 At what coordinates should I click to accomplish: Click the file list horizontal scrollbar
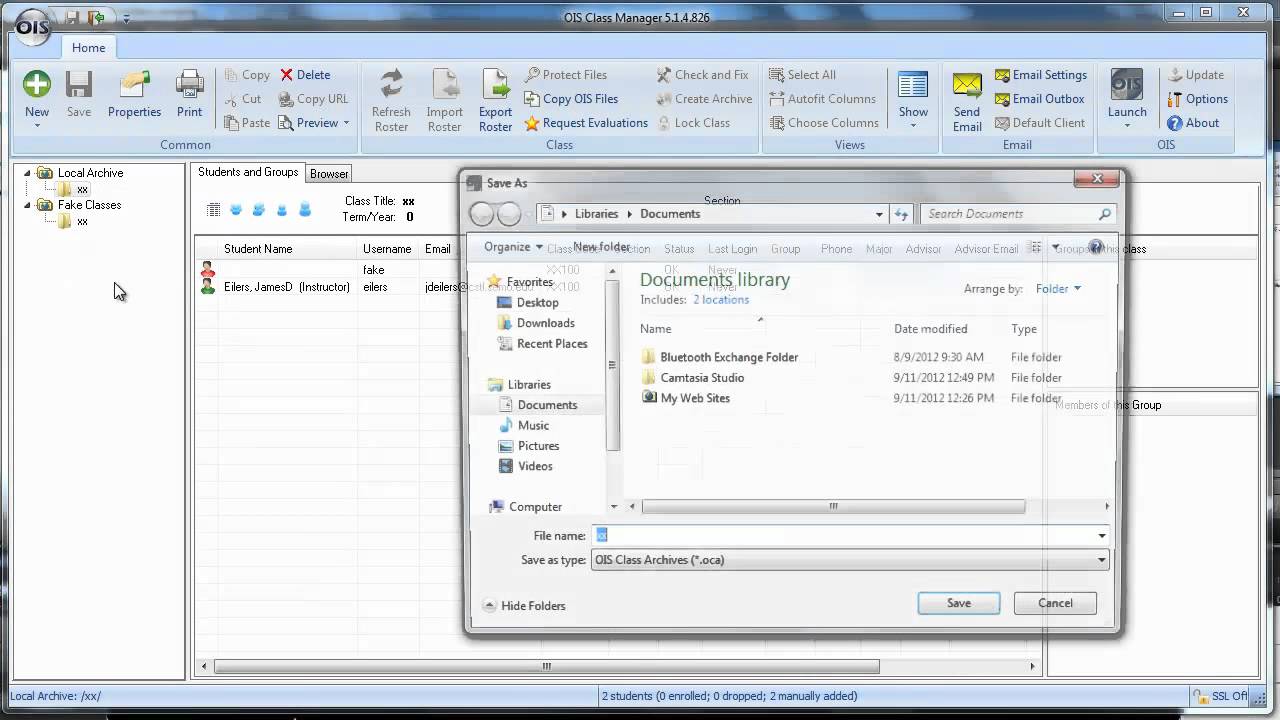point(833,507)
